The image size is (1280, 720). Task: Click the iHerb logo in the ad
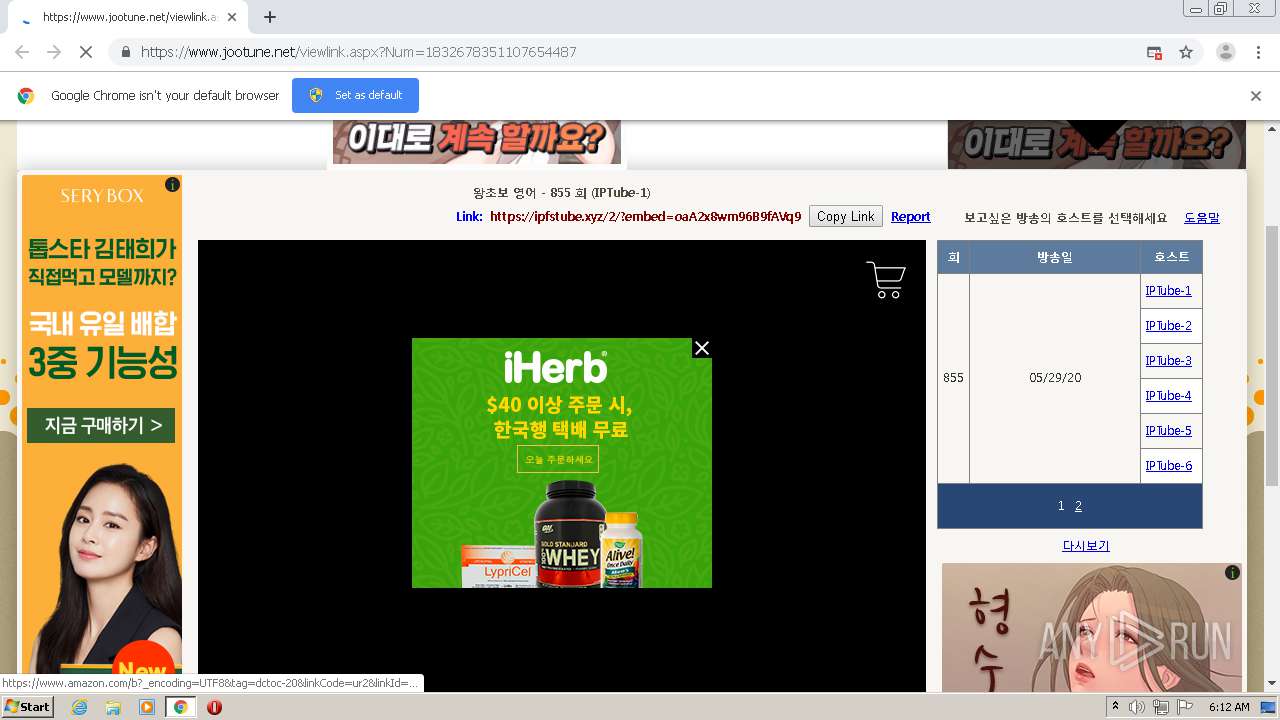coord(554,368)
